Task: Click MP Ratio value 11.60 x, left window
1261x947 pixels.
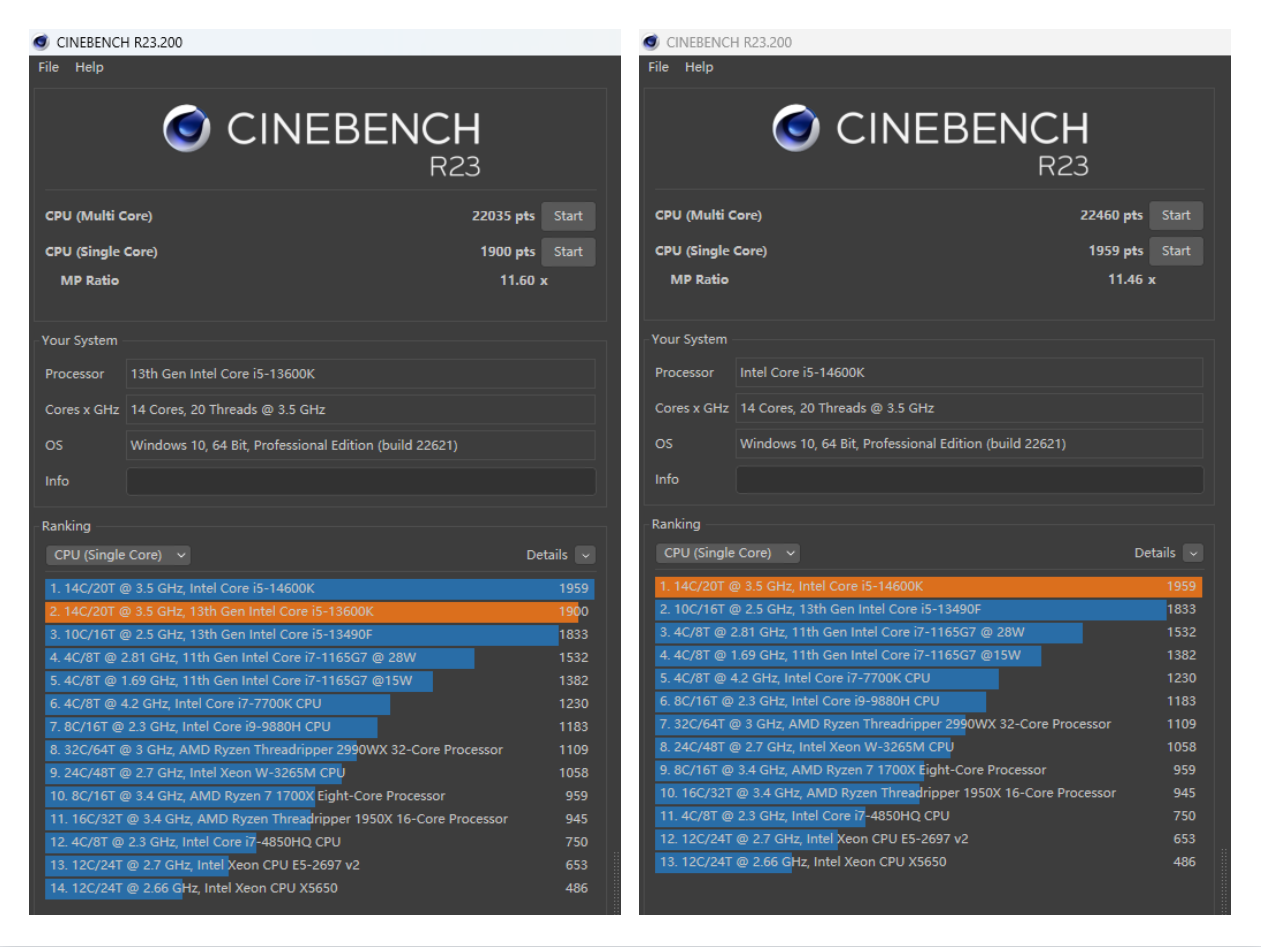Action: tap(524, 281)
